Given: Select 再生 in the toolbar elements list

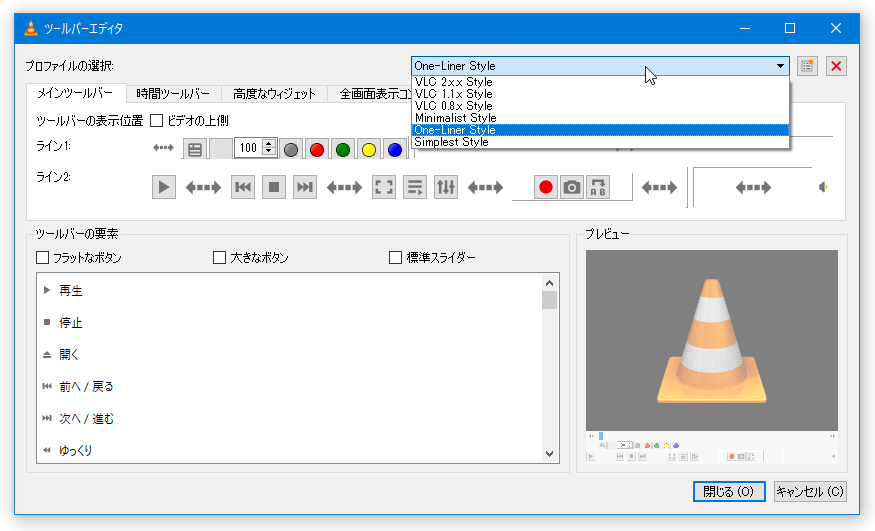Looking at the screenshot, I should tap(289, 291).
